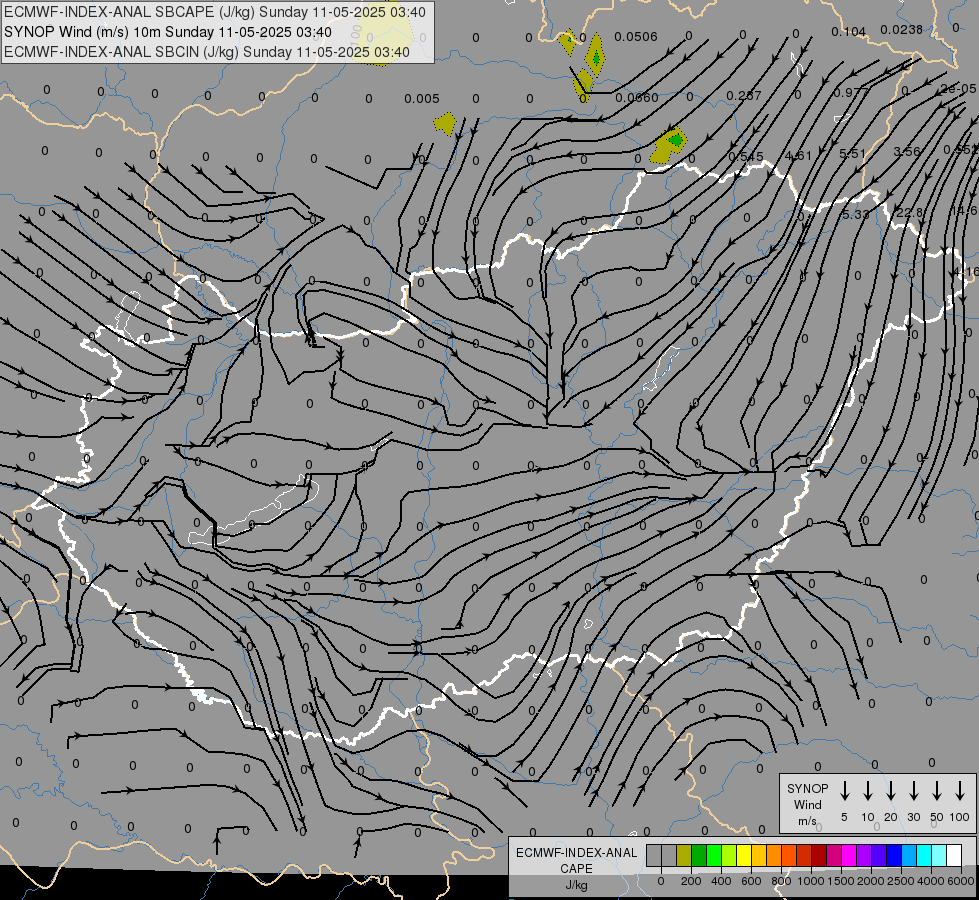
Task: Select the bright magenta swatch in the CAPE legend
Action: pos(849,856)
